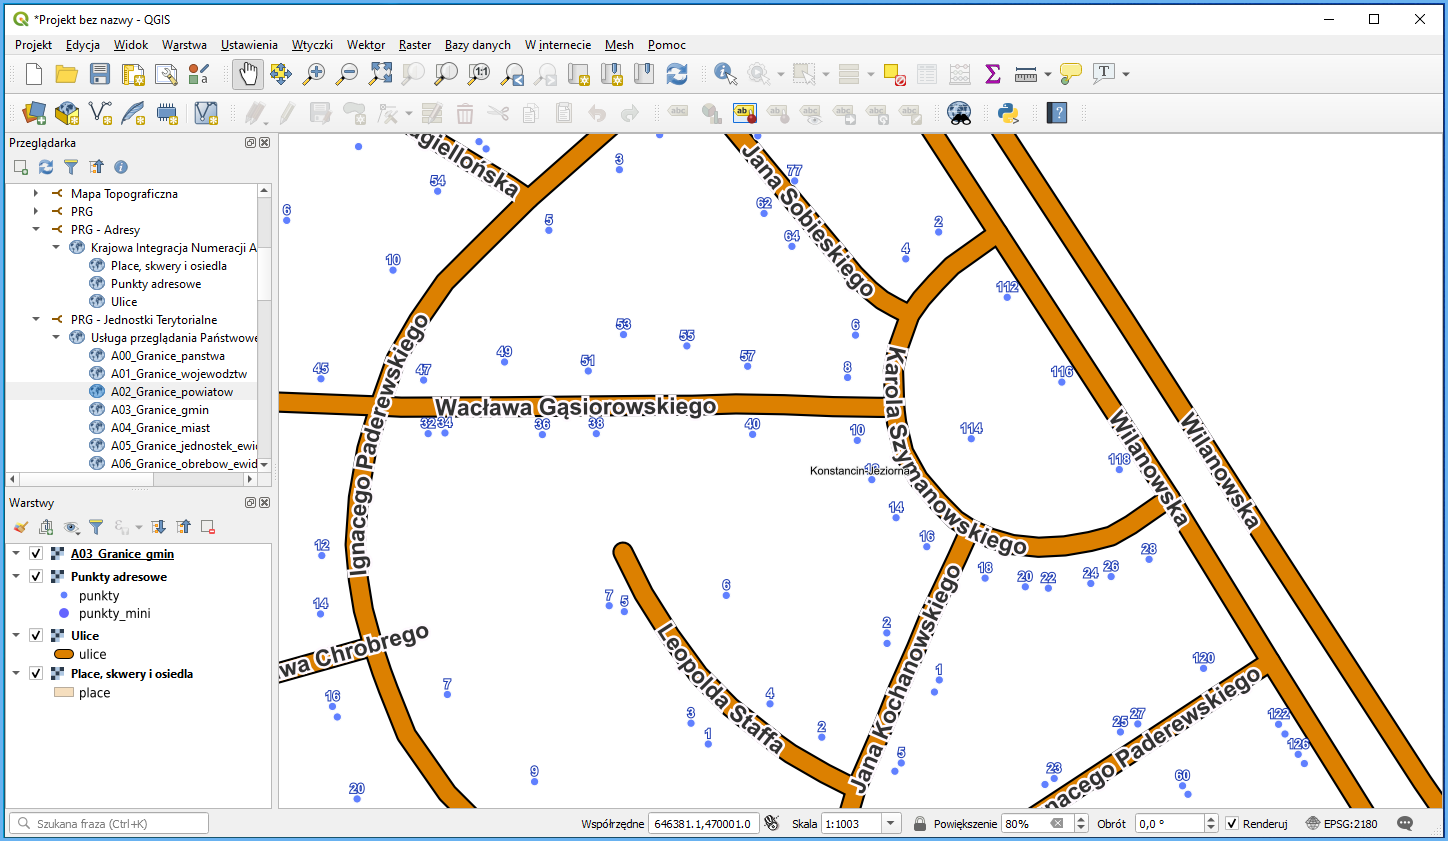Increase the Powiększenie magnification stepper
This screenshot has height=841, width=1448.
click(1081, 819)
